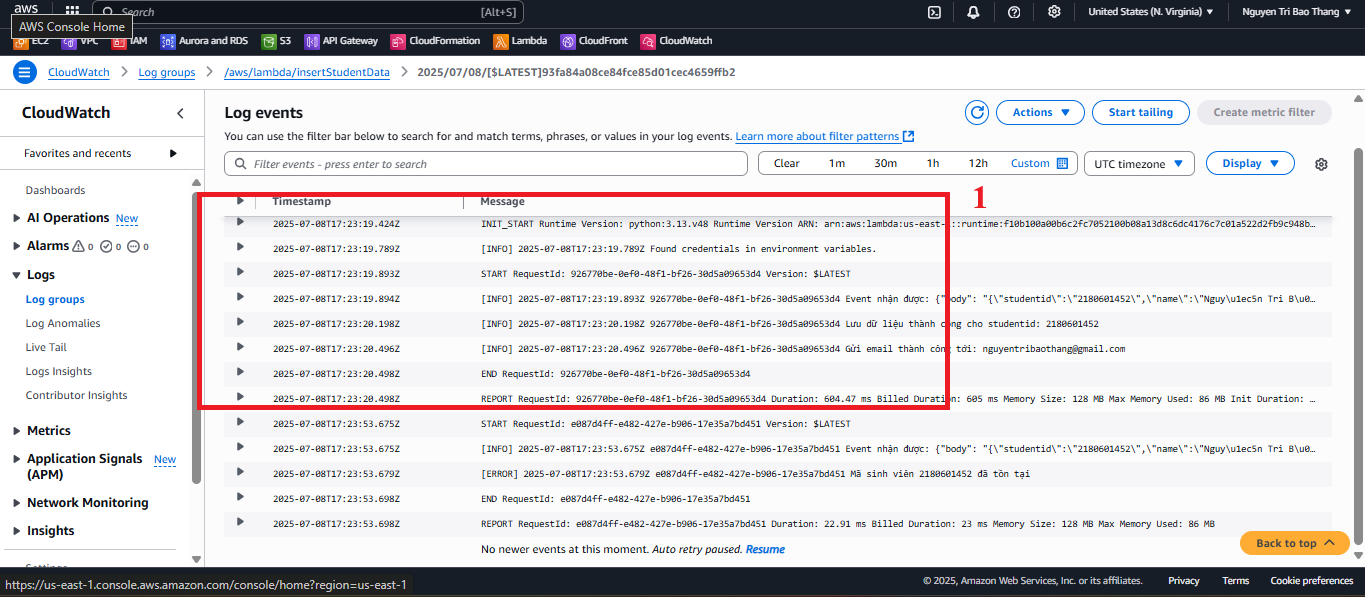Expand the Alarms section

tap(17, 246)
